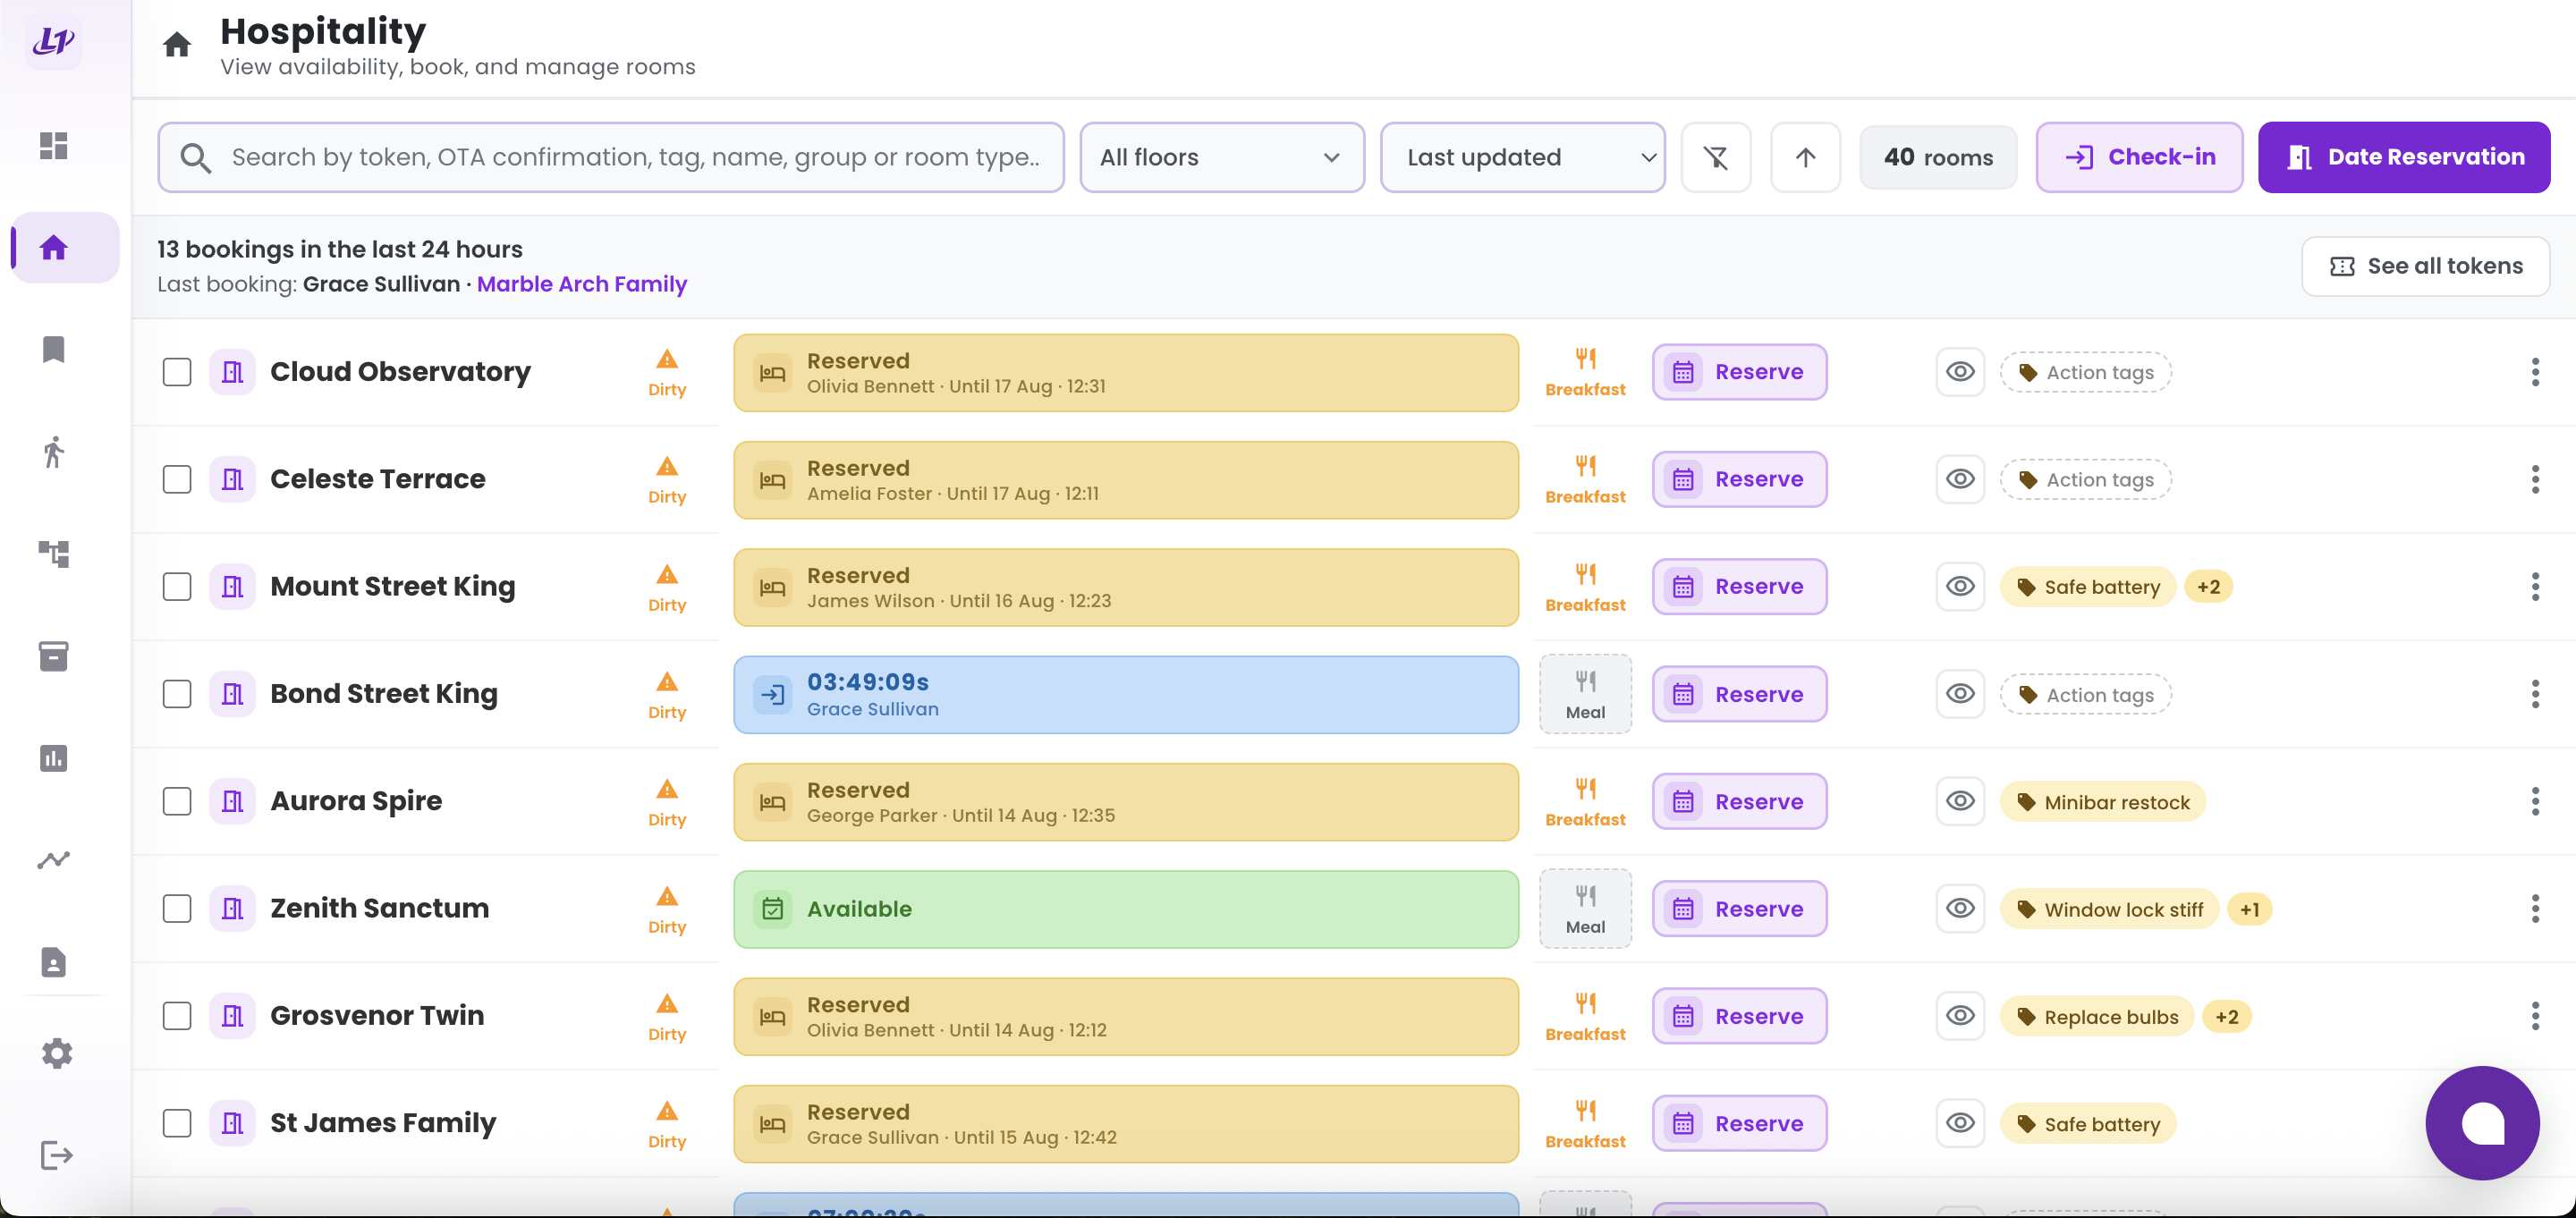
Task: Open more options menu for Zenith Sanctum
Action: coord(2535,909)
